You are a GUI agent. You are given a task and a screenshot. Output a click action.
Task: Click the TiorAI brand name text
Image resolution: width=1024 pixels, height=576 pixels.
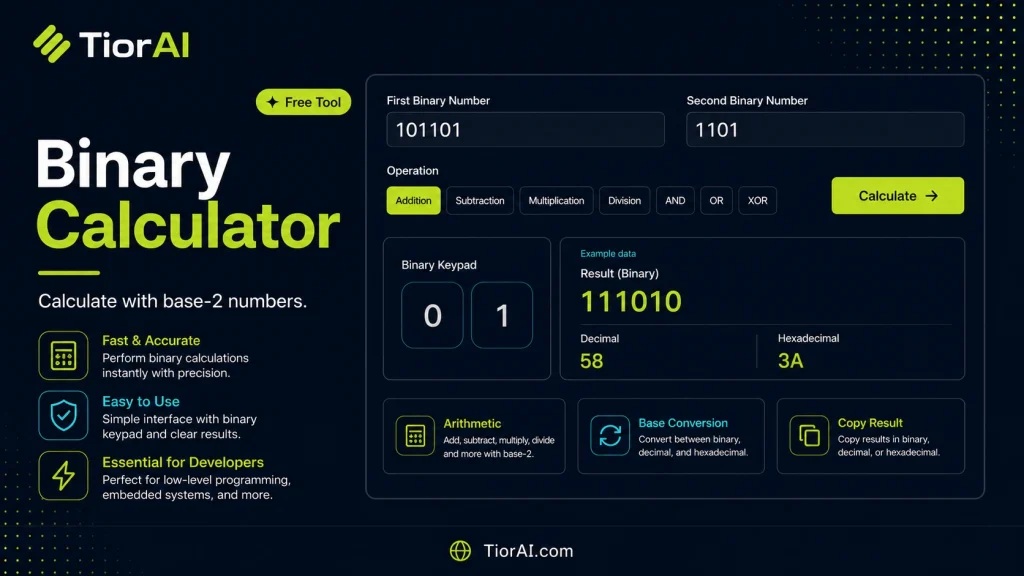click(x=134, y=44)
